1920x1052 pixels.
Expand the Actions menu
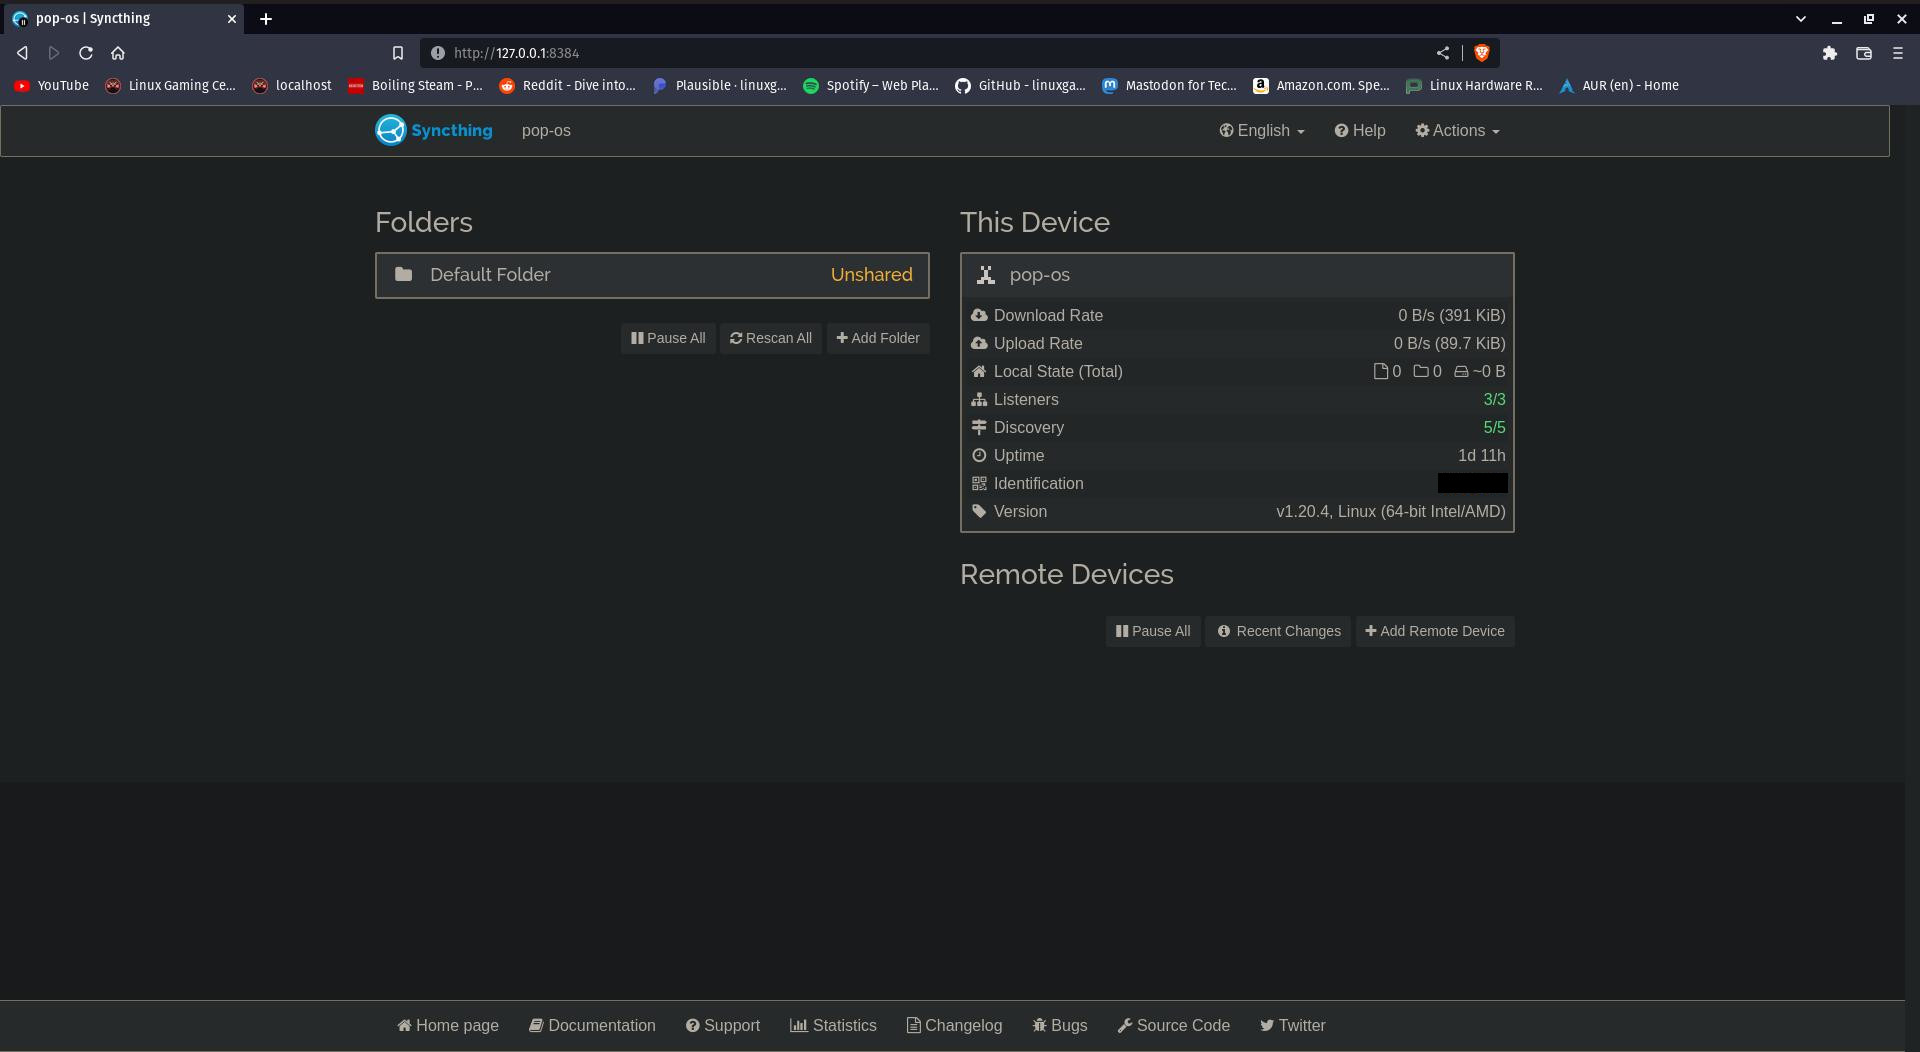(1457, 130)
